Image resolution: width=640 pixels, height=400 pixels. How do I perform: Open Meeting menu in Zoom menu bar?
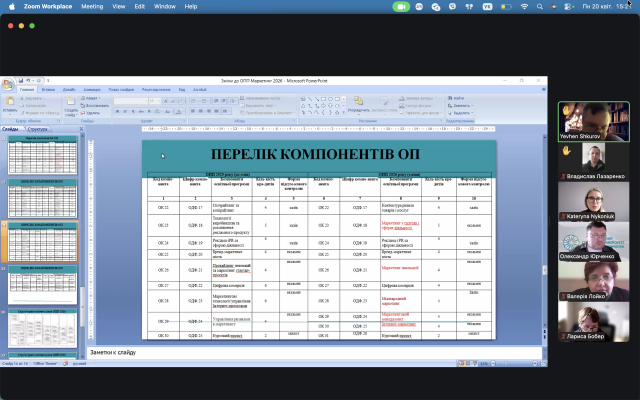pyautogui.click(x=92, y=7)
